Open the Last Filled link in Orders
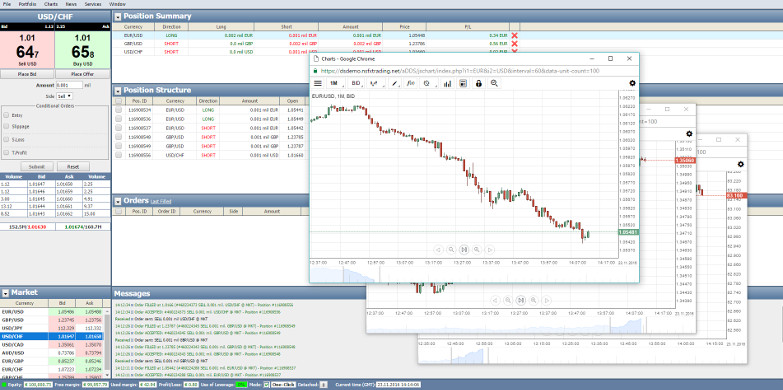 (x=161, y=202)
